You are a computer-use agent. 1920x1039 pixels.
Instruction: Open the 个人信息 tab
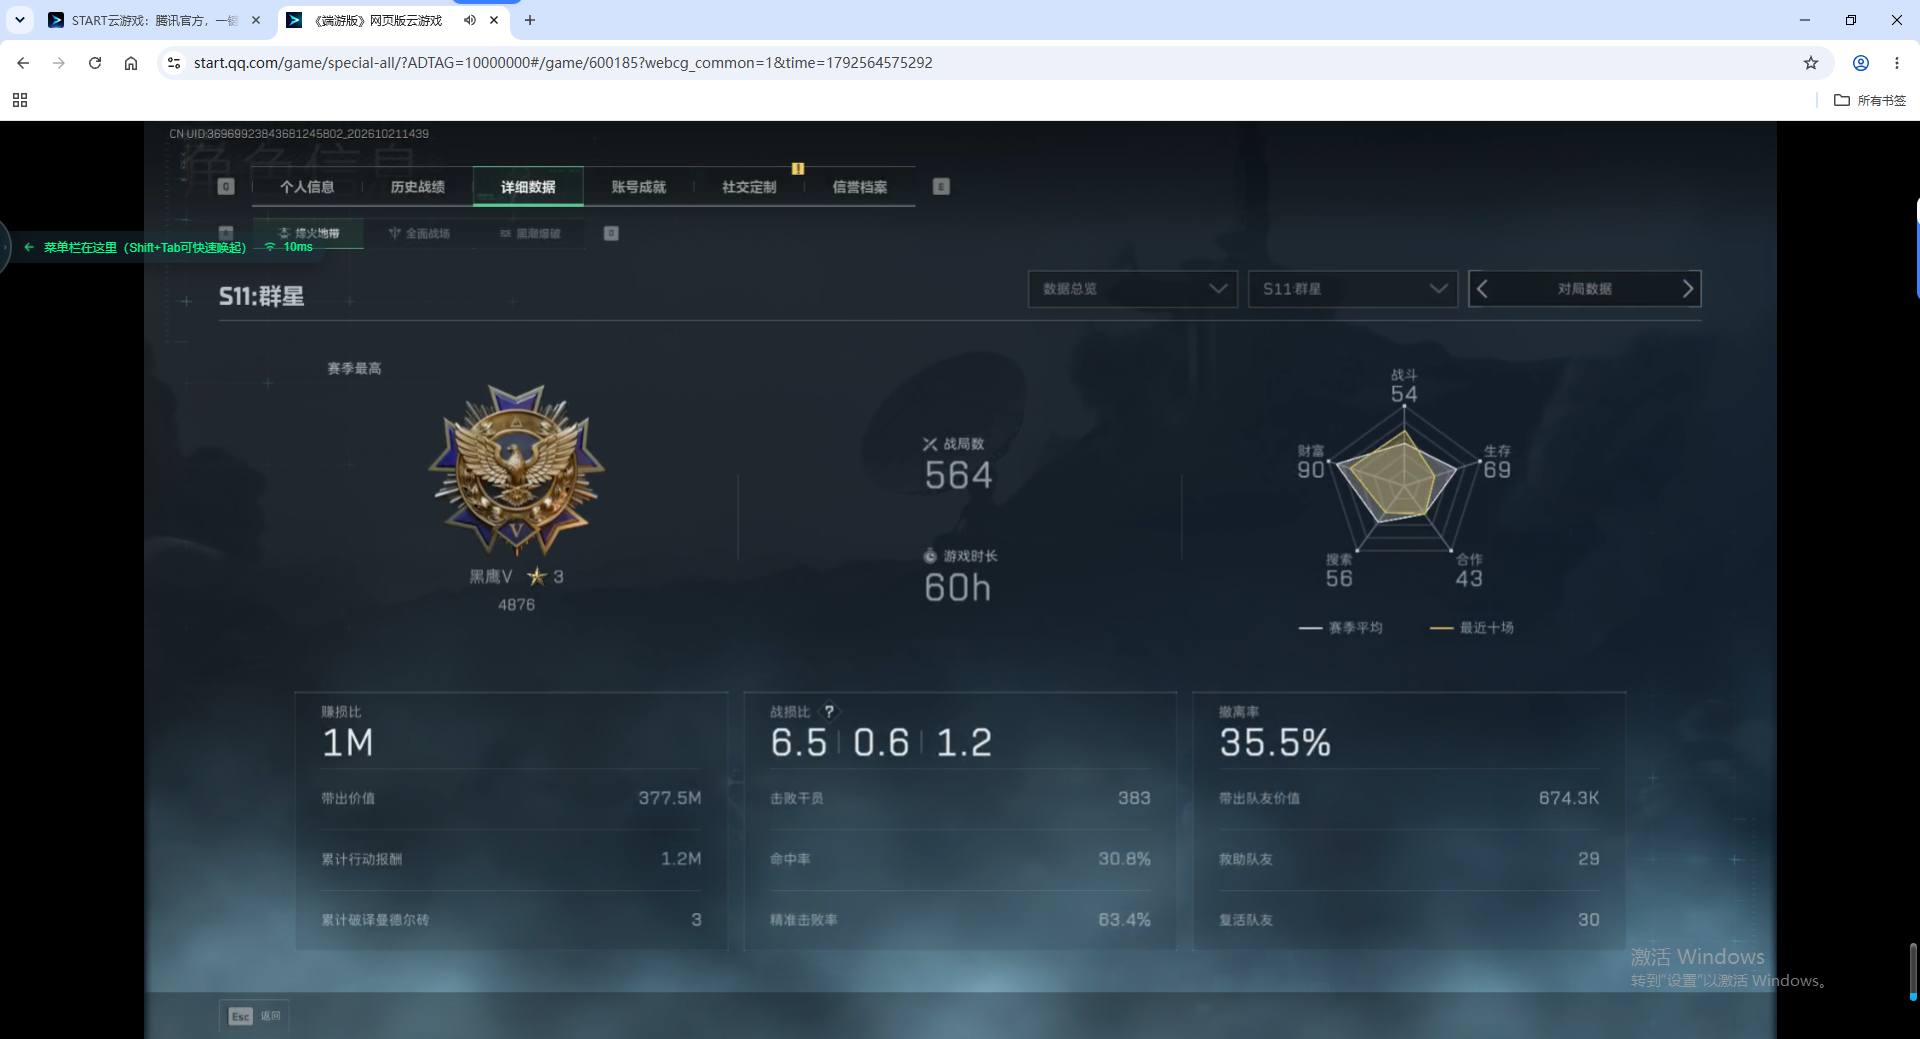[x=307, y=187]
